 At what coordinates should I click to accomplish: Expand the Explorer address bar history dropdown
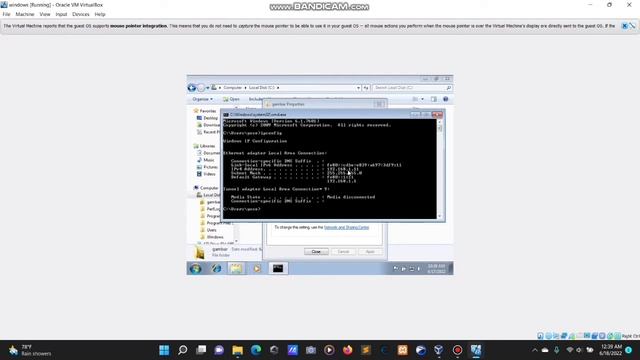[358, 88]
